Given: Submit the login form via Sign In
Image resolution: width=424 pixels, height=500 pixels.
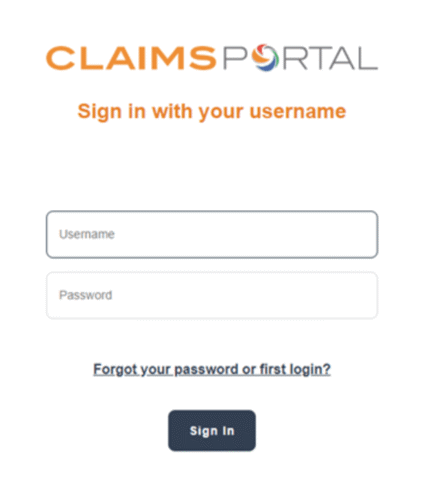Looking at the screenshot, I should pos(212,431).
